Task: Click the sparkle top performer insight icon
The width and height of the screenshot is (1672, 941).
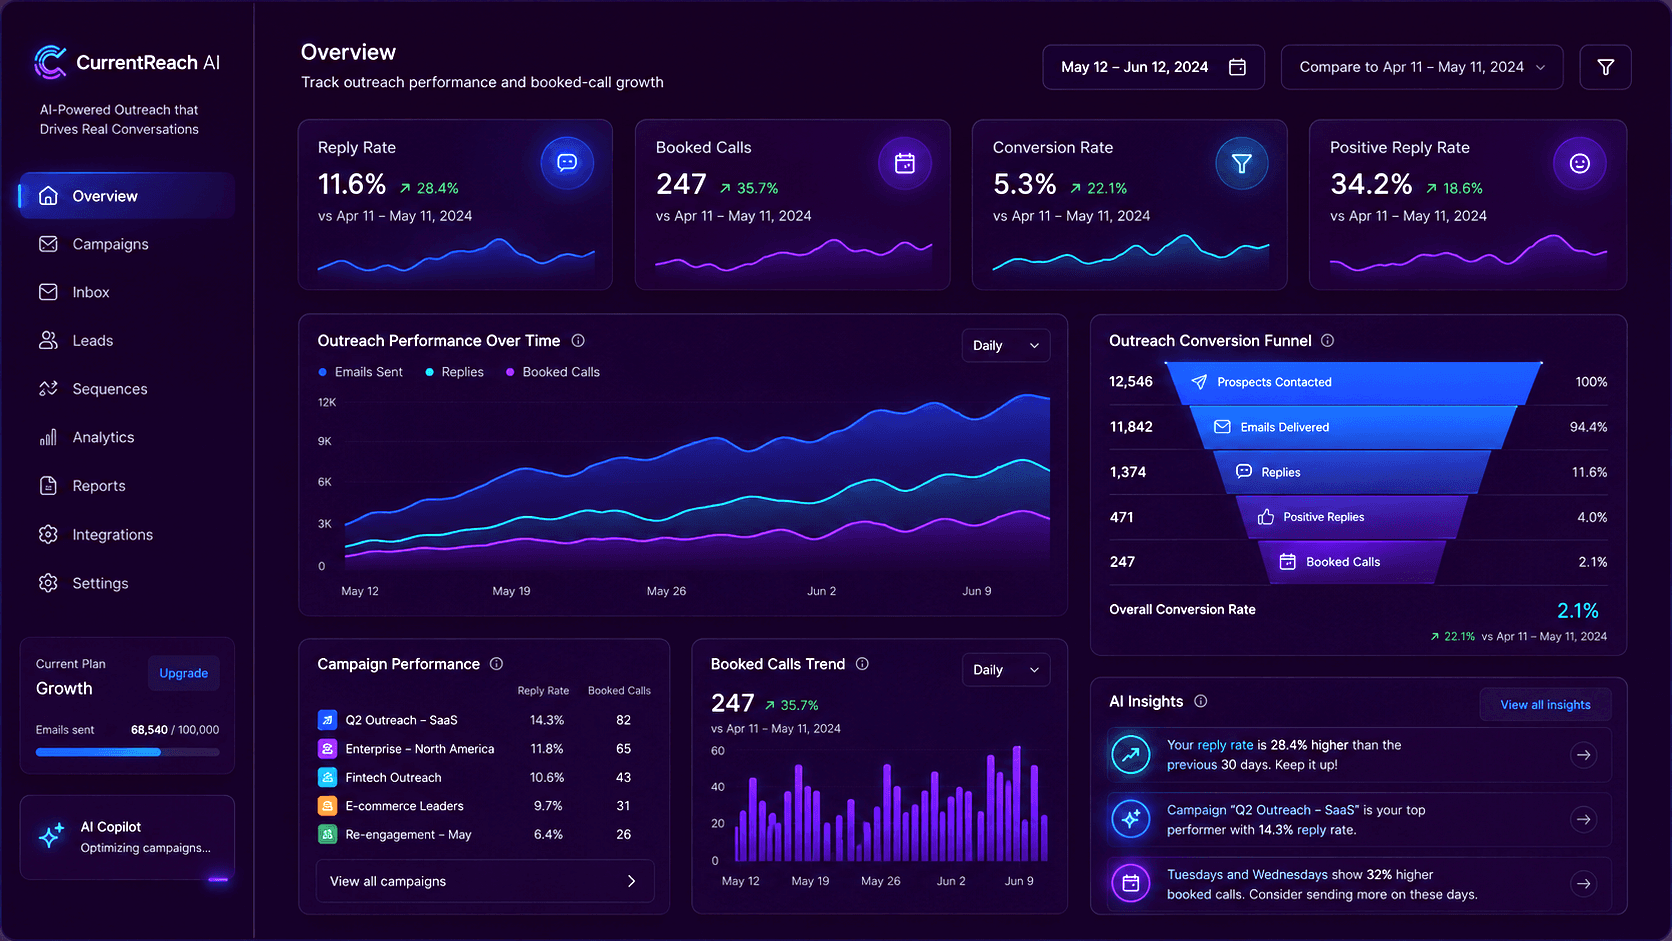Action: [x=1131, y=819]
